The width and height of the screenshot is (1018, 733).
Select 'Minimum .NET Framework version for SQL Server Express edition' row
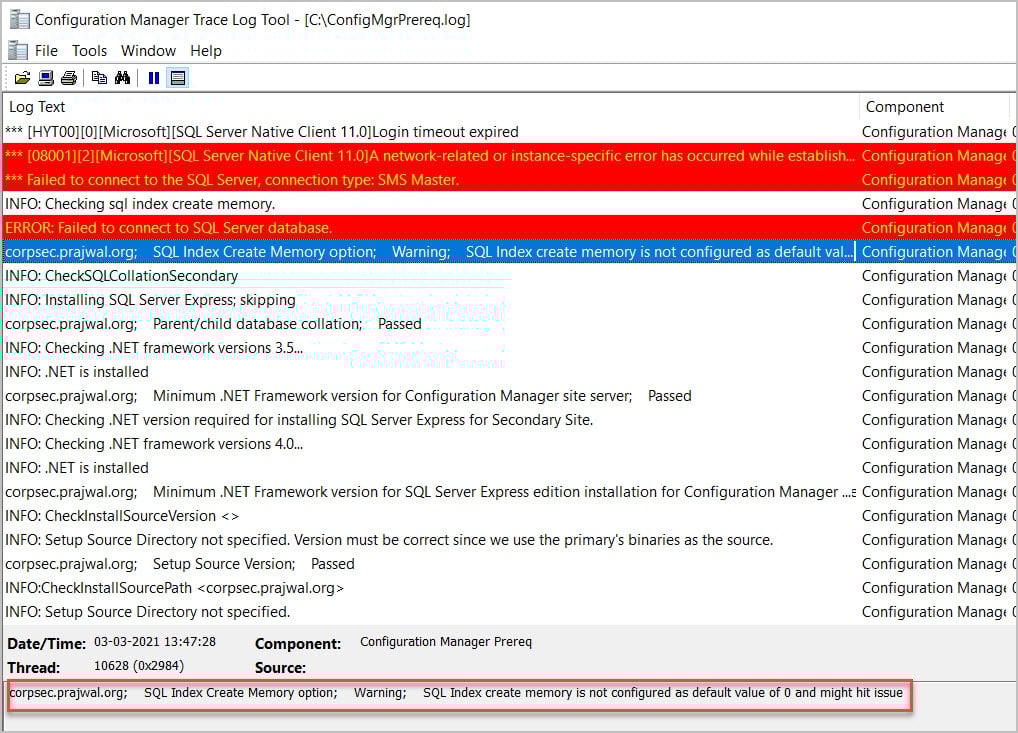tap(509, 492)
